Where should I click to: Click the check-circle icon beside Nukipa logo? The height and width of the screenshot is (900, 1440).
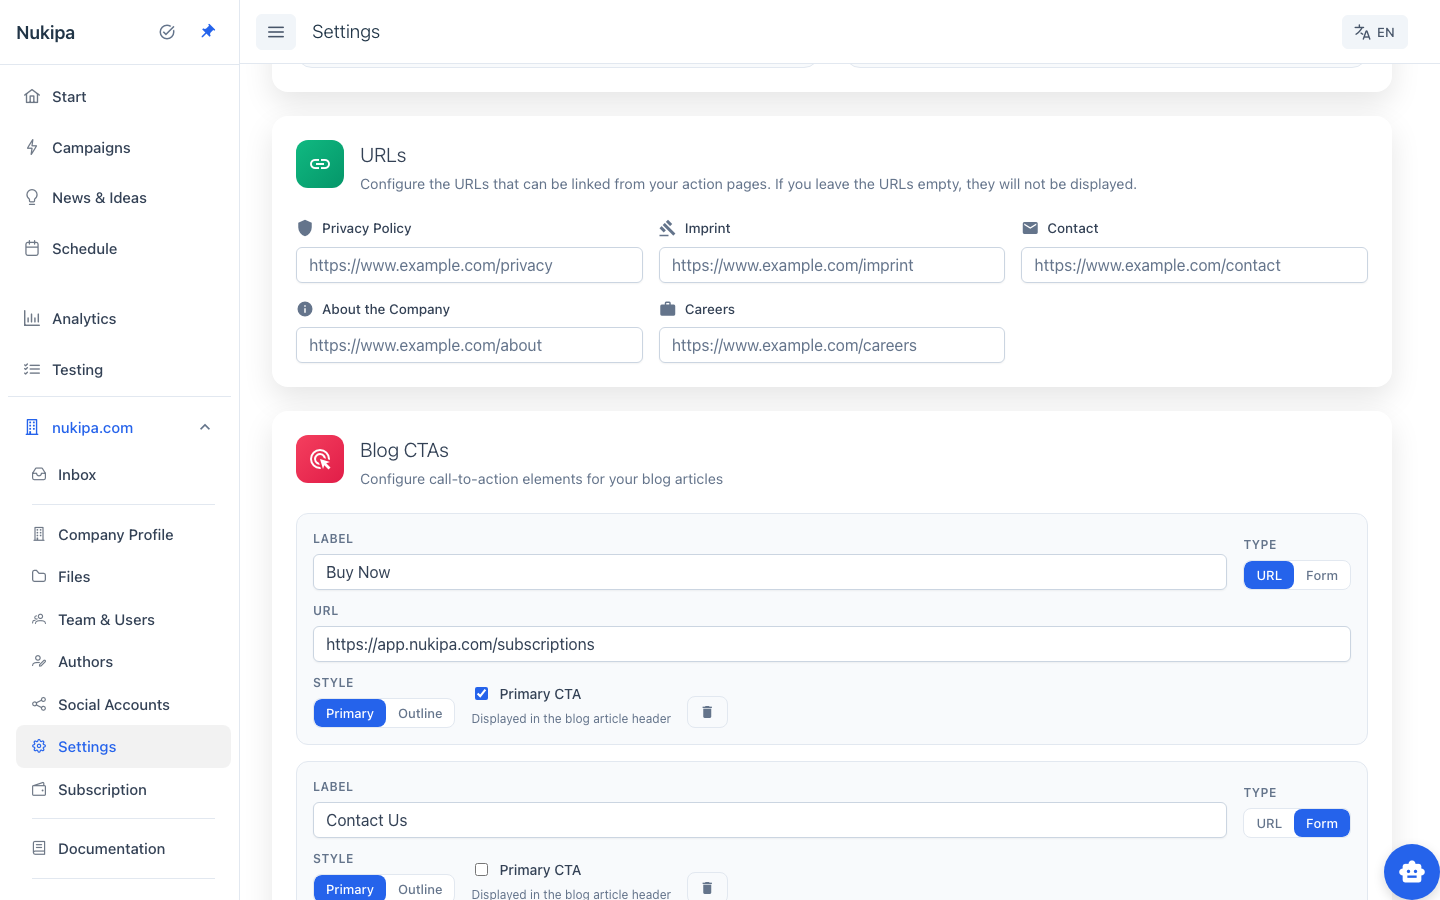(x=167, y=31)
